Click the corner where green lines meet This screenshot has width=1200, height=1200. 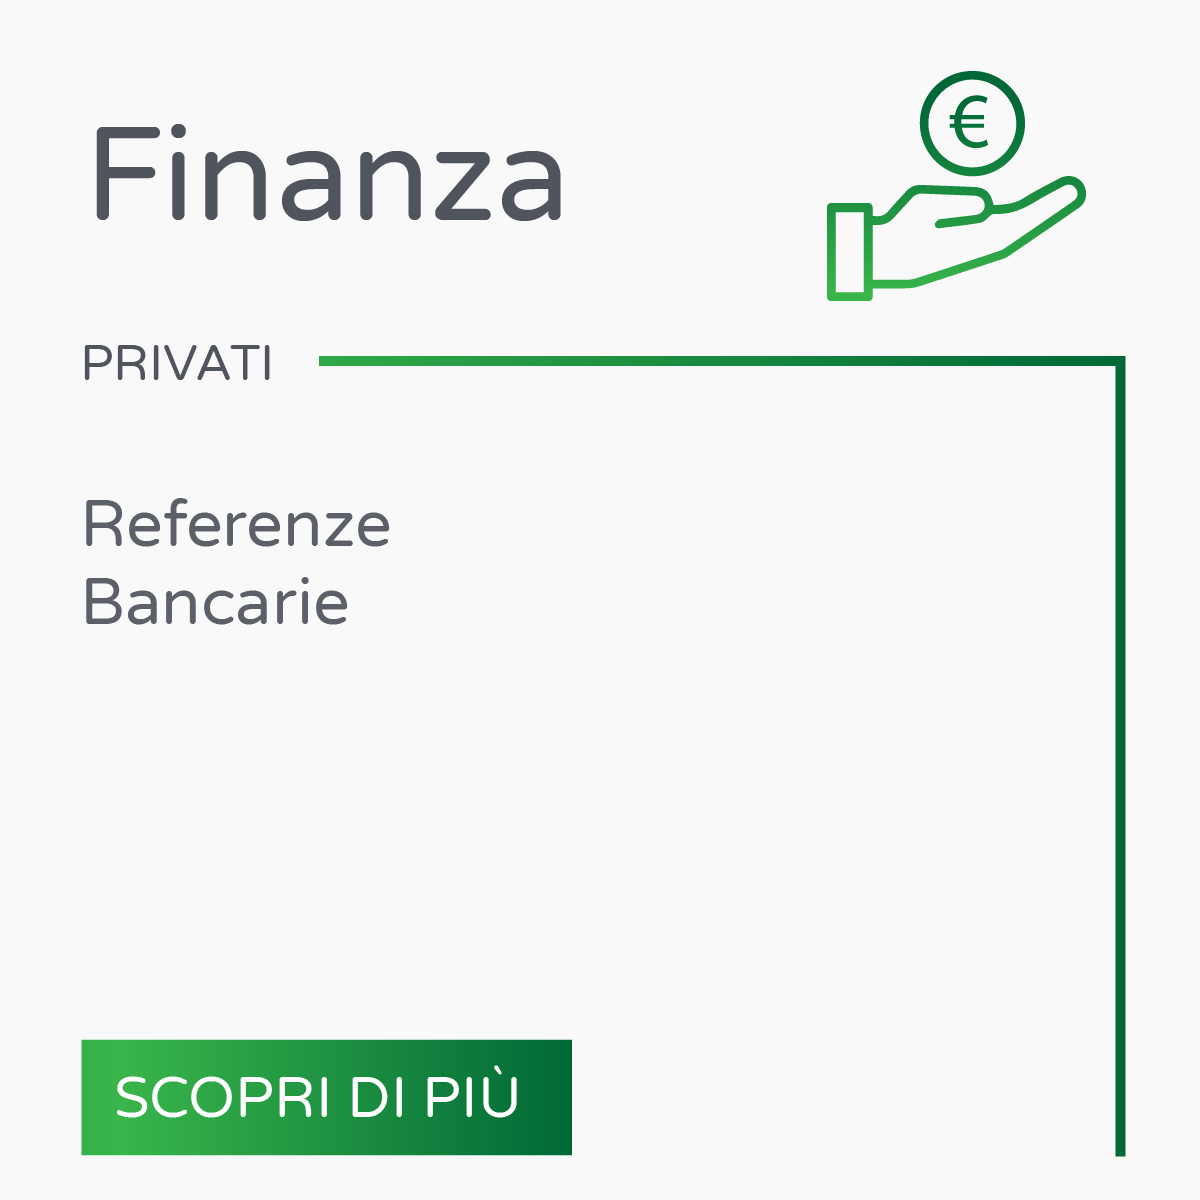1120,361
